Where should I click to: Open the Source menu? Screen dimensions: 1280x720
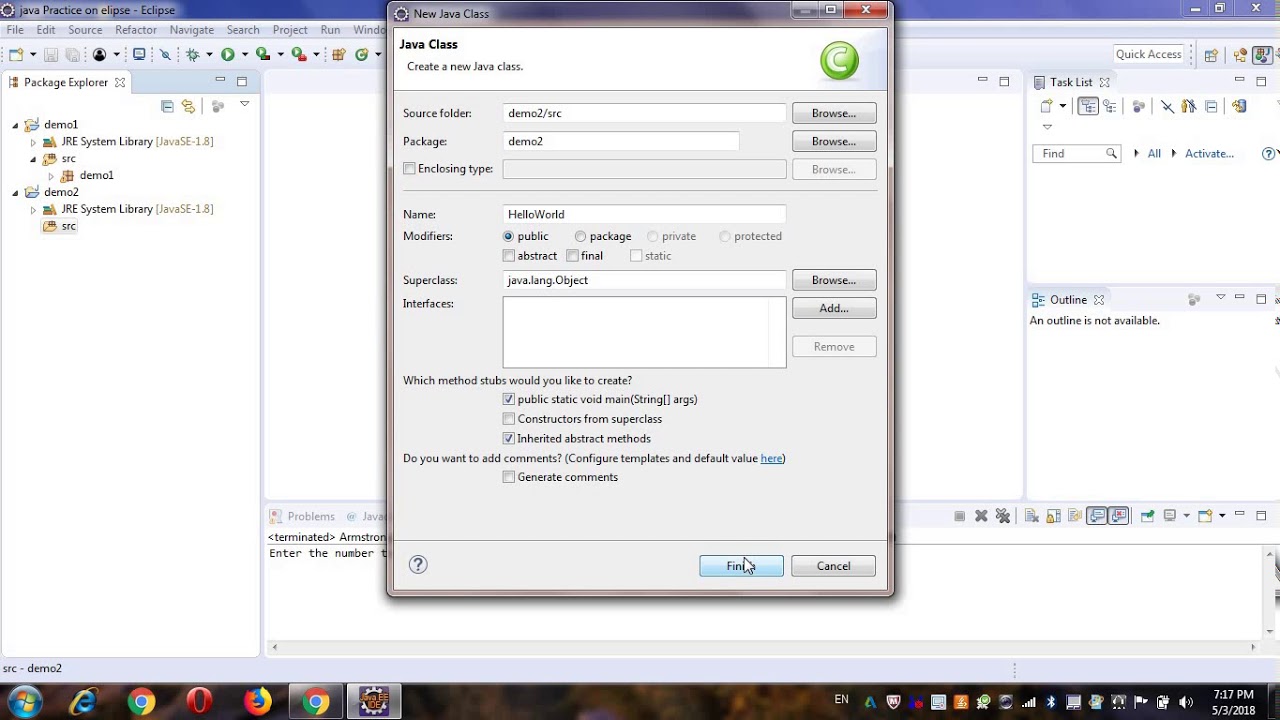(85, 30)
